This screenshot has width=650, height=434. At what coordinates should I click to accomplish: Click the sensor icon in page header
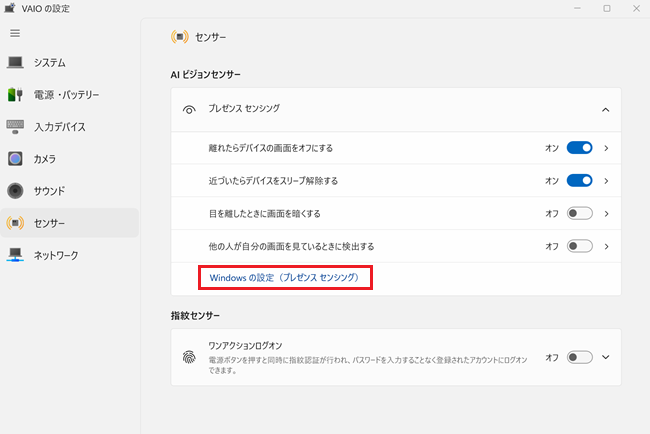point(180,37)
